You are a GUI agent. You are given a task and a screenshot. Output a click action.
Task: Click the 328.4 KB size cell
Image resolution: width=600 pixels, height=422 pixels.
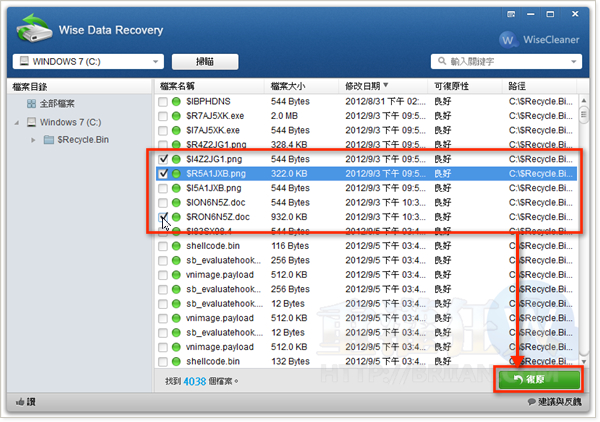click(x=289, y=145)
